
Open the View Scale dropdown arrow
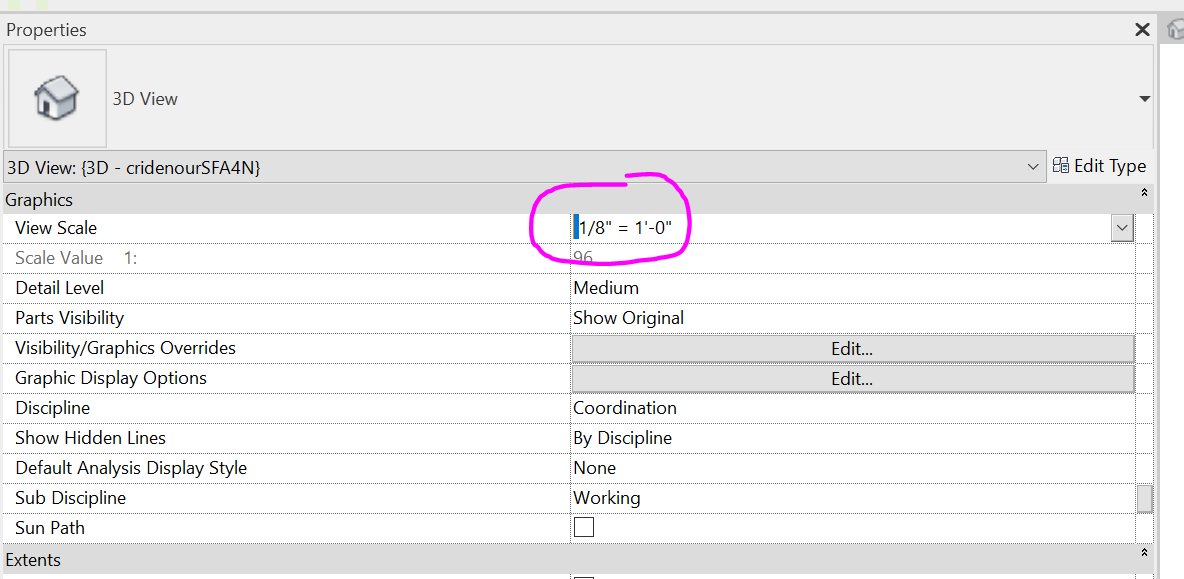(1122, 228)
